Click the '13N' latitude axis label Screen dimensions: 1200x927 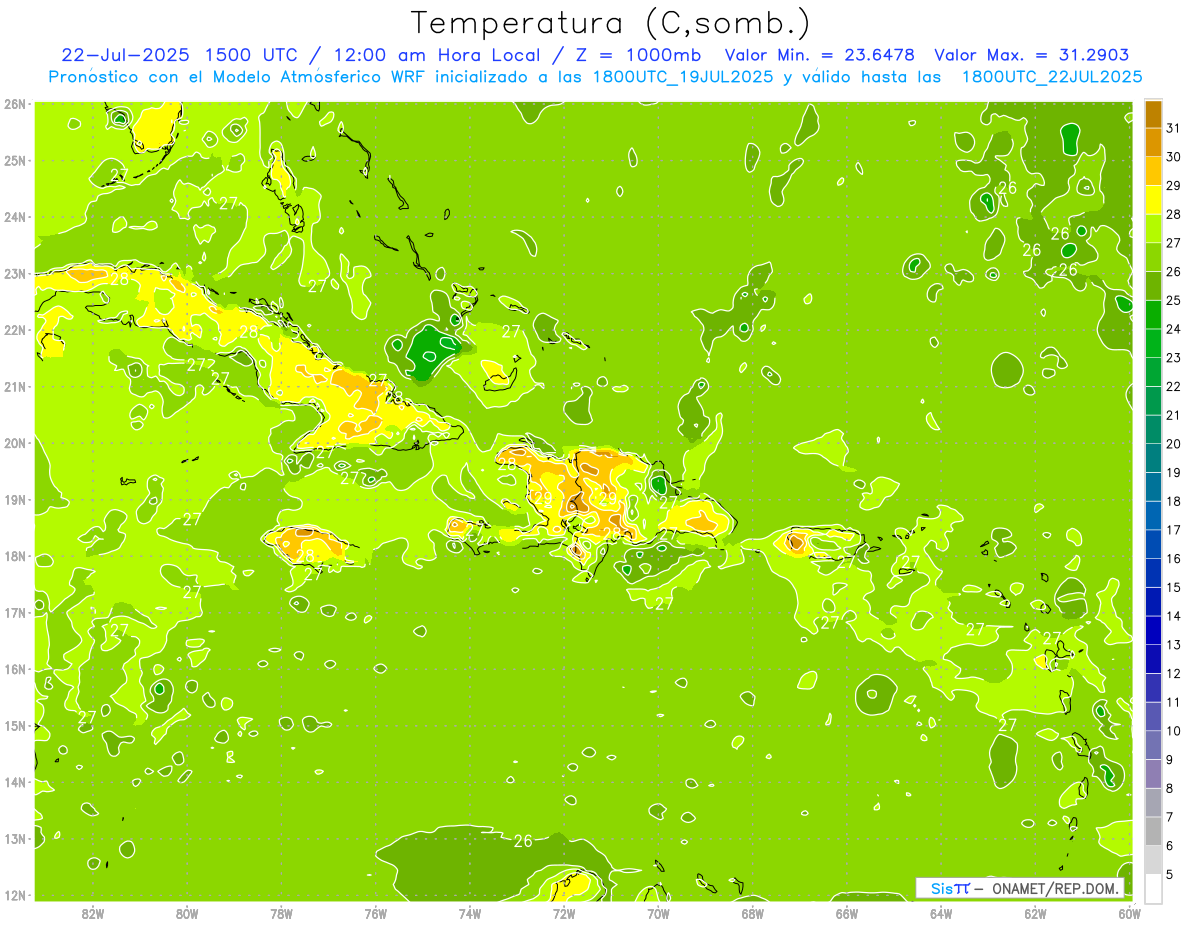(15, 839)
